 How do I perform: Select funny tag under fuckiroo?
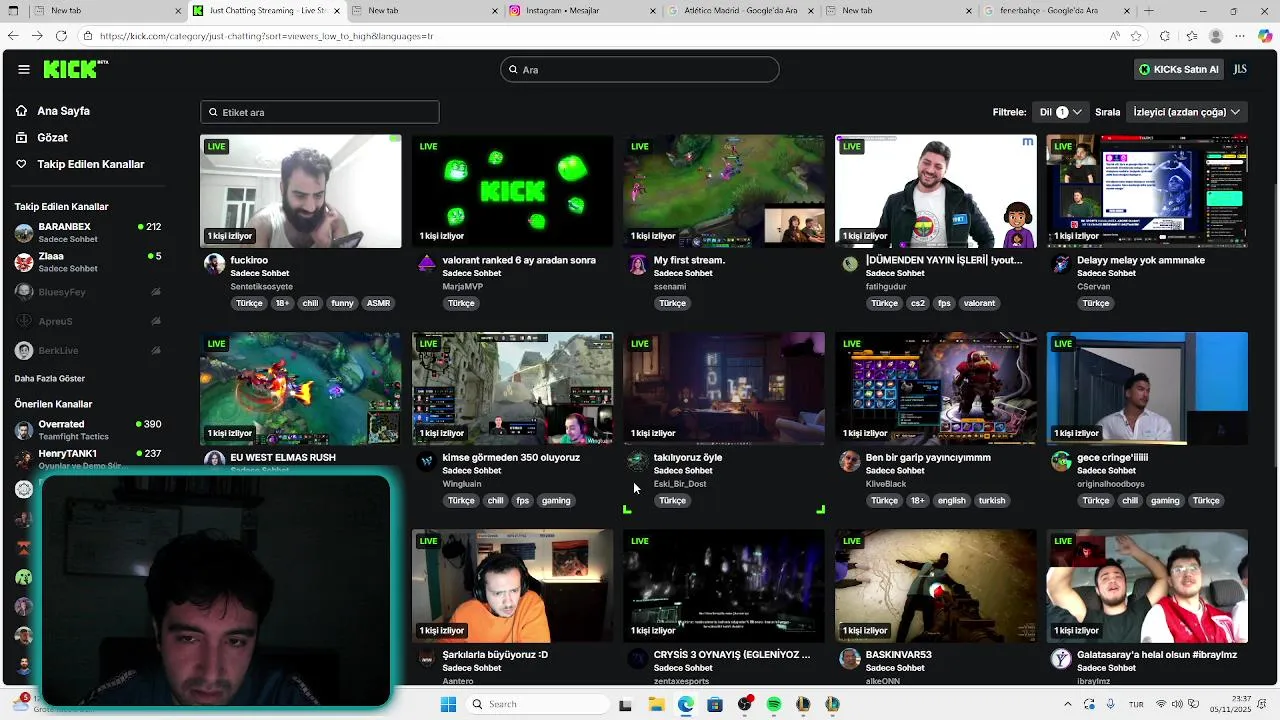point(342,303)
